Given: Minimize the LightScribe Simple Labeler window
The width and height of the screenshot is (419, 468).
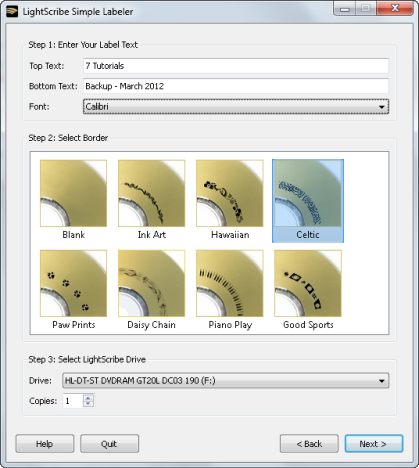Looking at the screenshot, I should click(345, 9).
